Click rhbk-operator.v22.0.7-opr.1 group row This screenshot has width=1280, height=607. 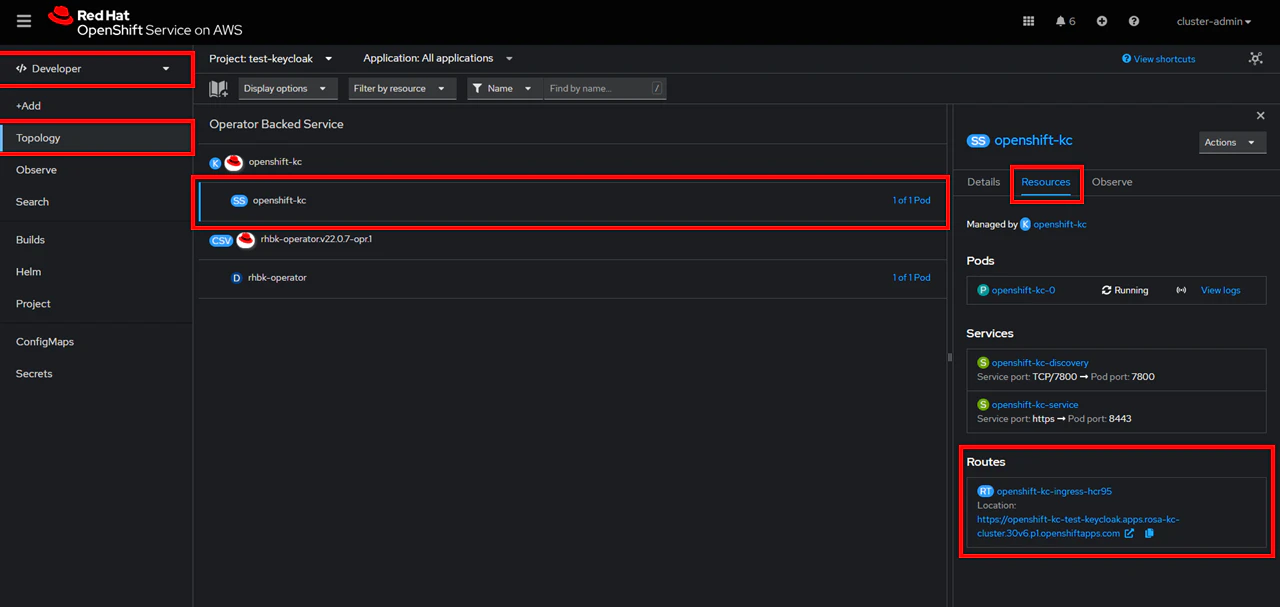(573, 240)
